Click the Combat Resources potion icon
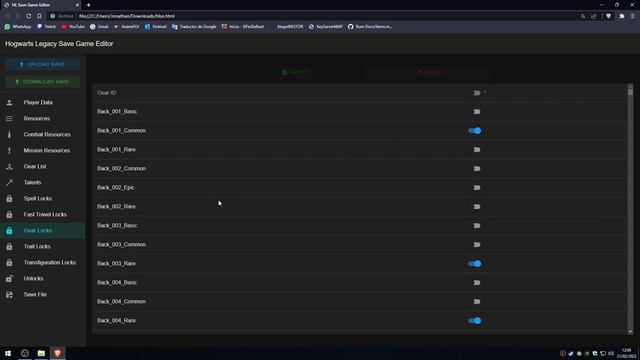The width and height of the screenshot is (640, 360). coord(9,134)
